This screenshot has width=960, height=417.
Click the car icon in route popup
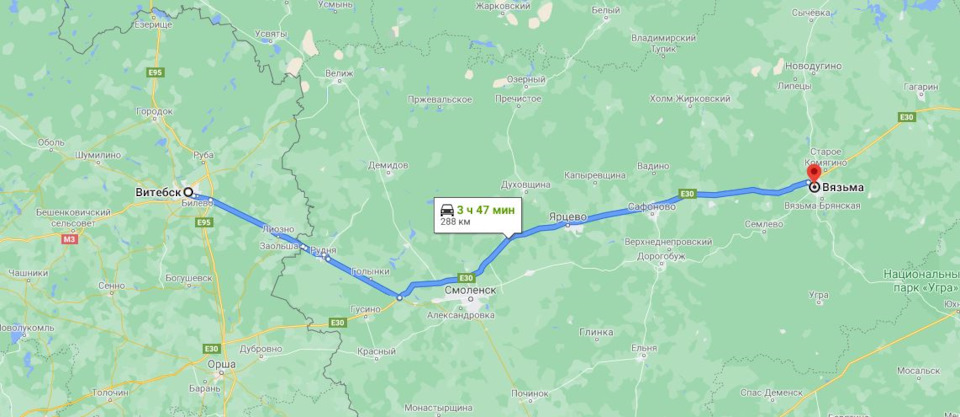tap(448, 209)
